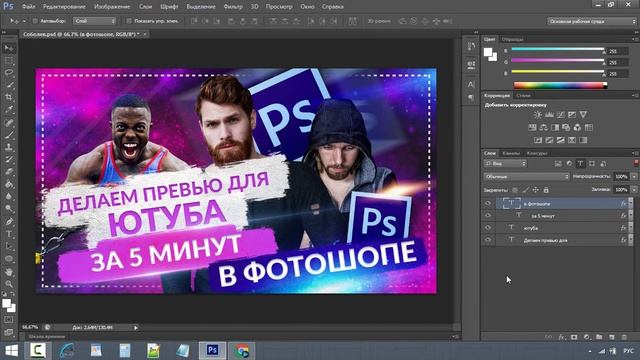Open the Windows Start button
Image resolution: width=640 pixels, height=360 pixels.
click(x=11, y=351)
